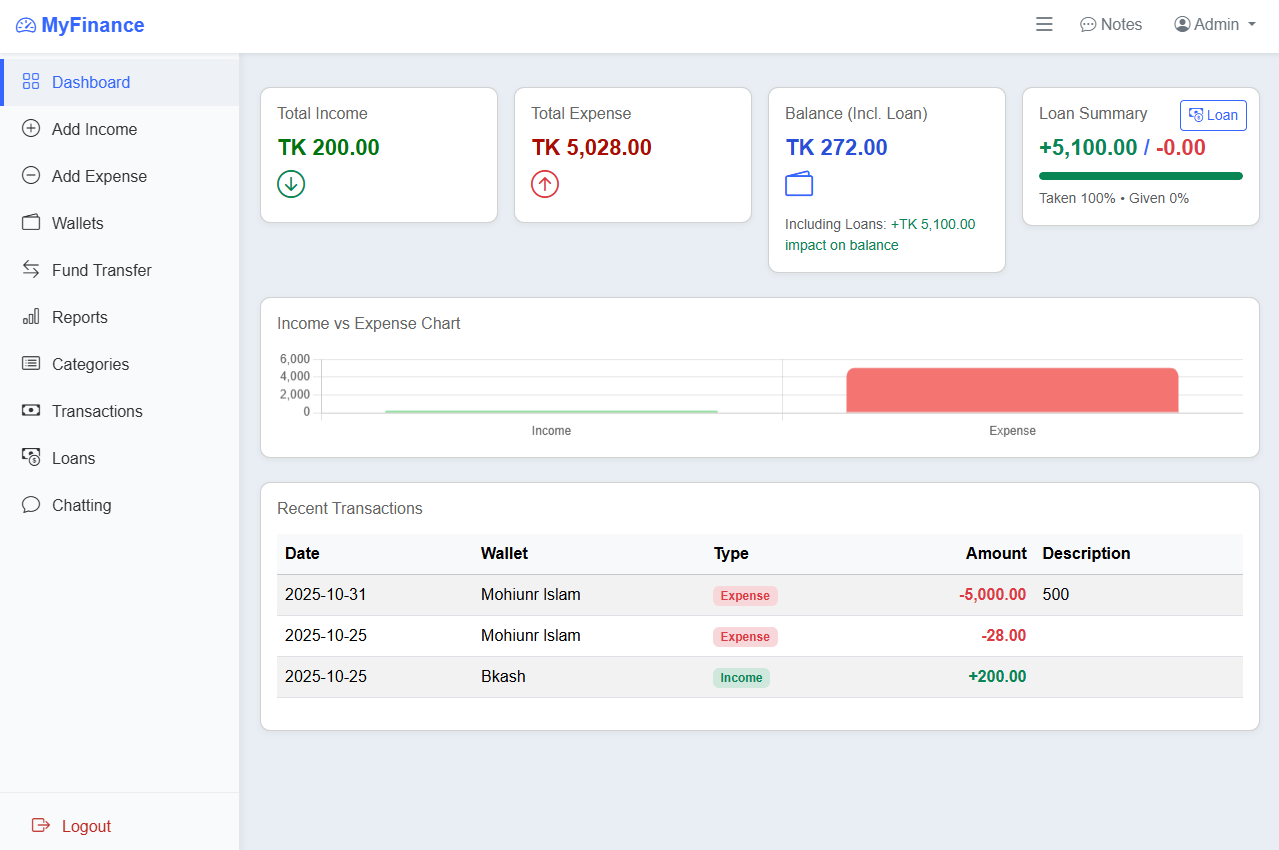Viewport: 1279px width, 850px height.
Task: Click the Loans handshake icon
Action: tap(31, 458)
